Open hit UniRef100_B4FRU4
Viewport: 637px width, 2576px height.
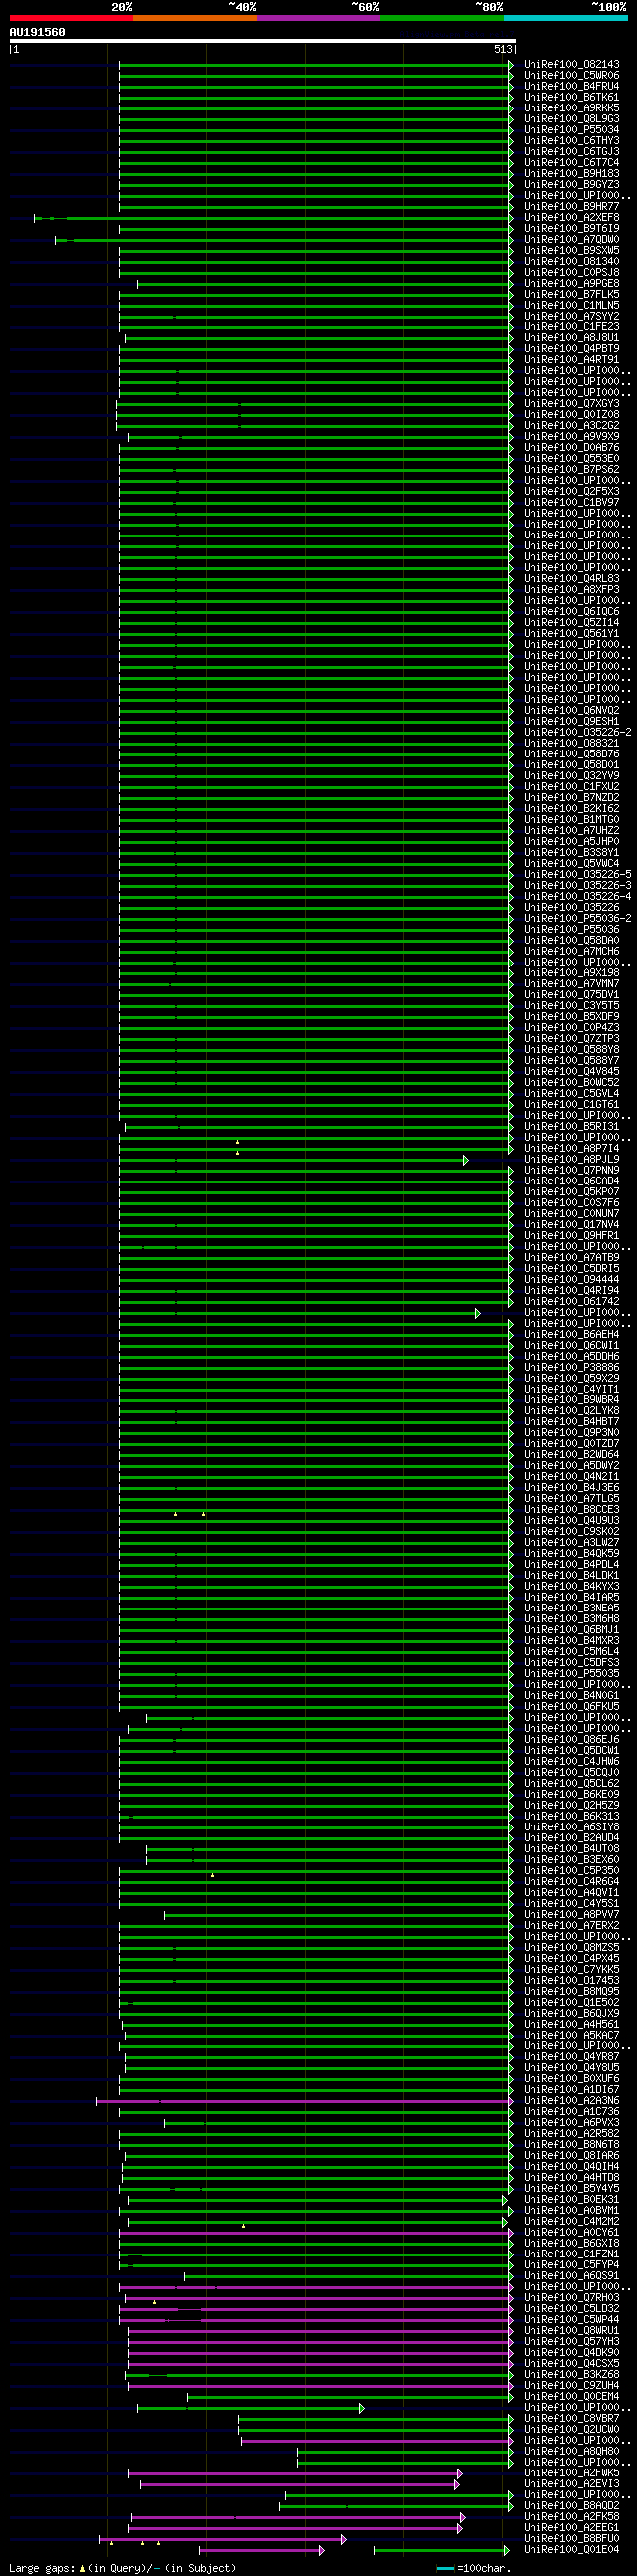click(571, 86)
